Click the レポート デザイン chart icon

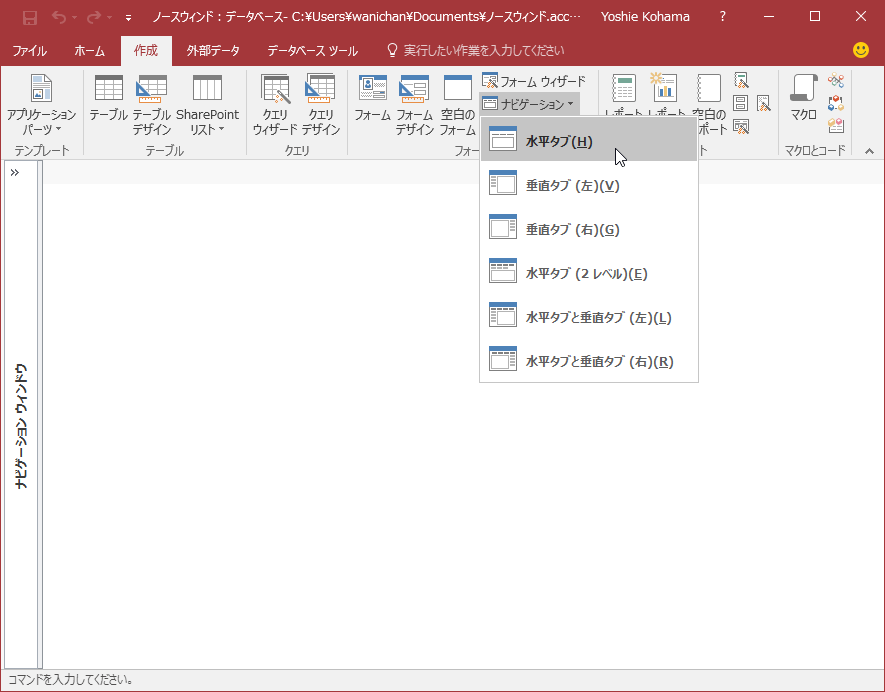[664, 89]
